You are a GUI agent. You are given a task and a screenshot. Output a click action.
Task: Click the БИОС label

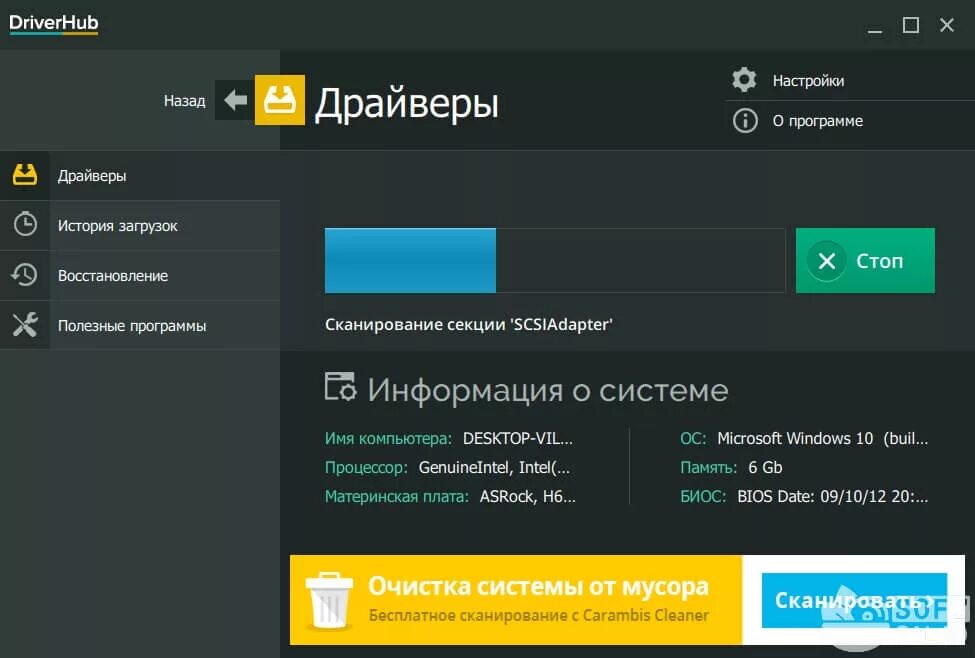[703, 496]
